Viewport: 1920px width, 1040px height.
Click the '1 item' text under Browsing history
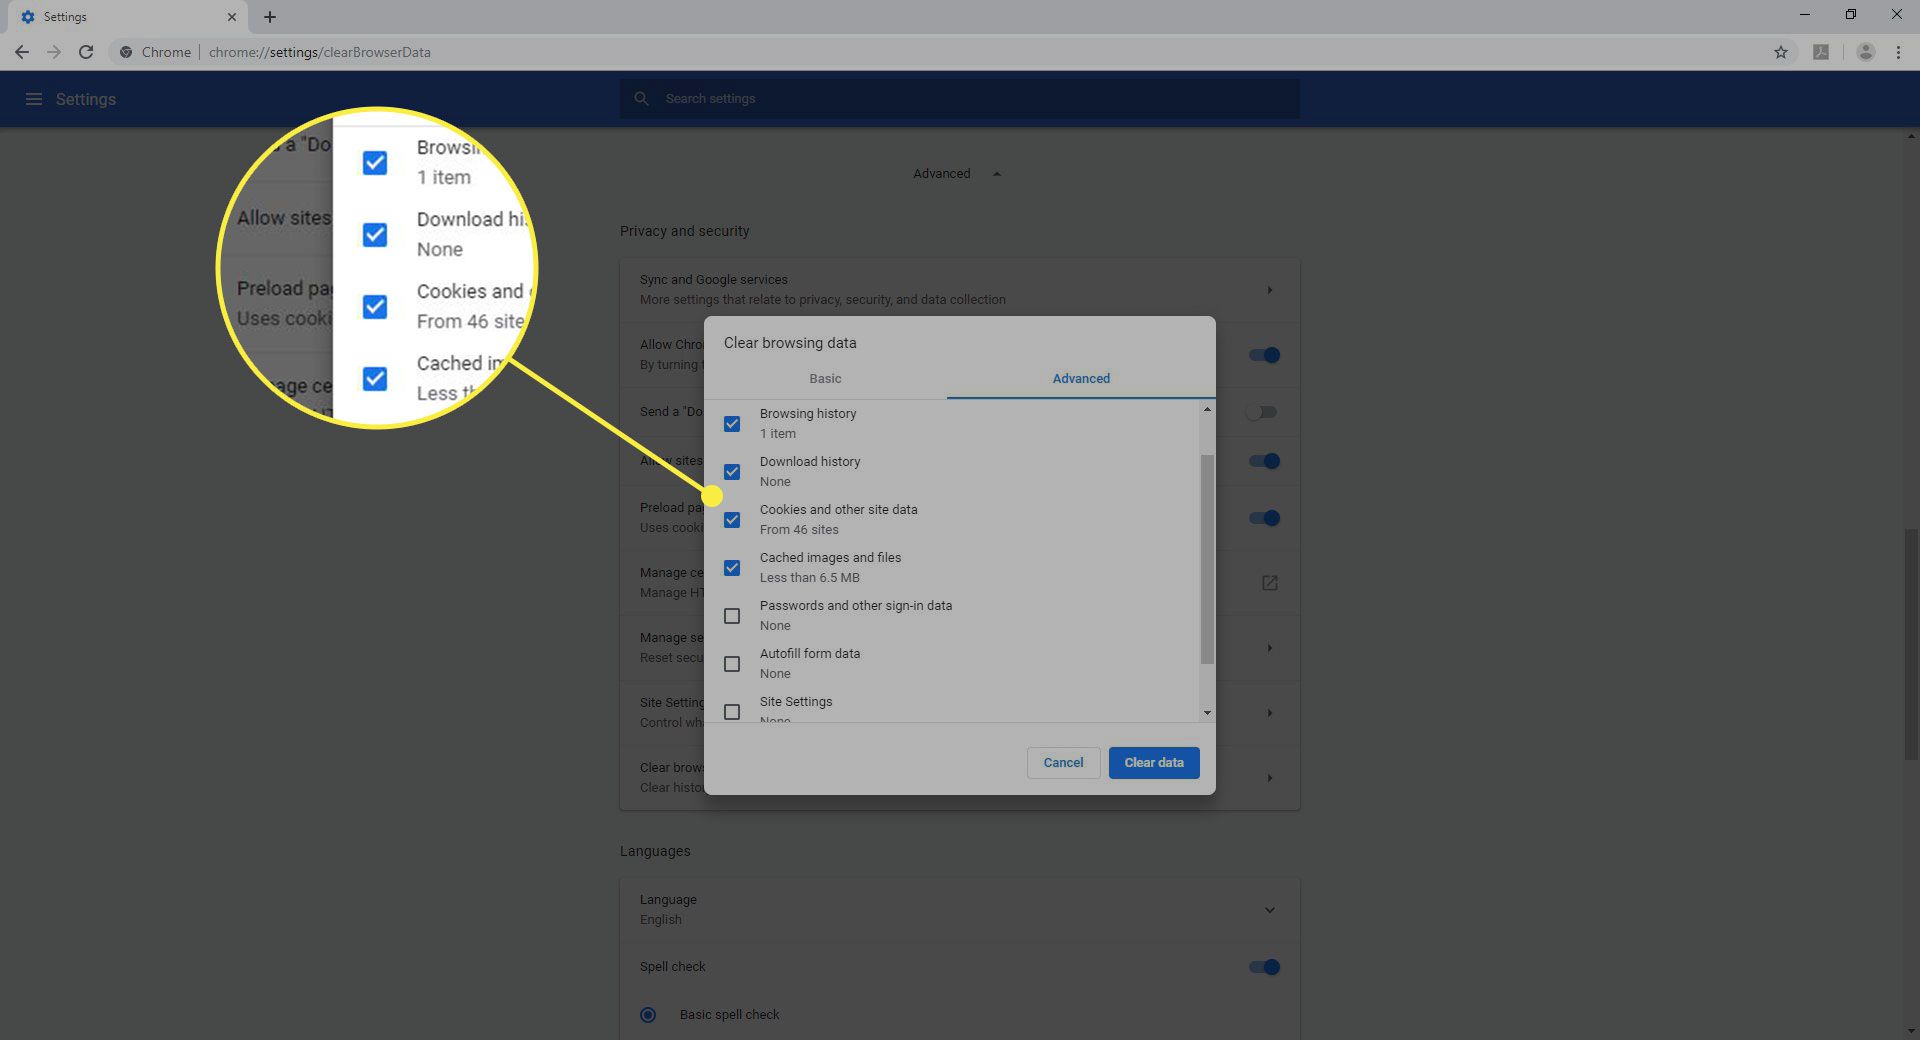pos(778,434)
